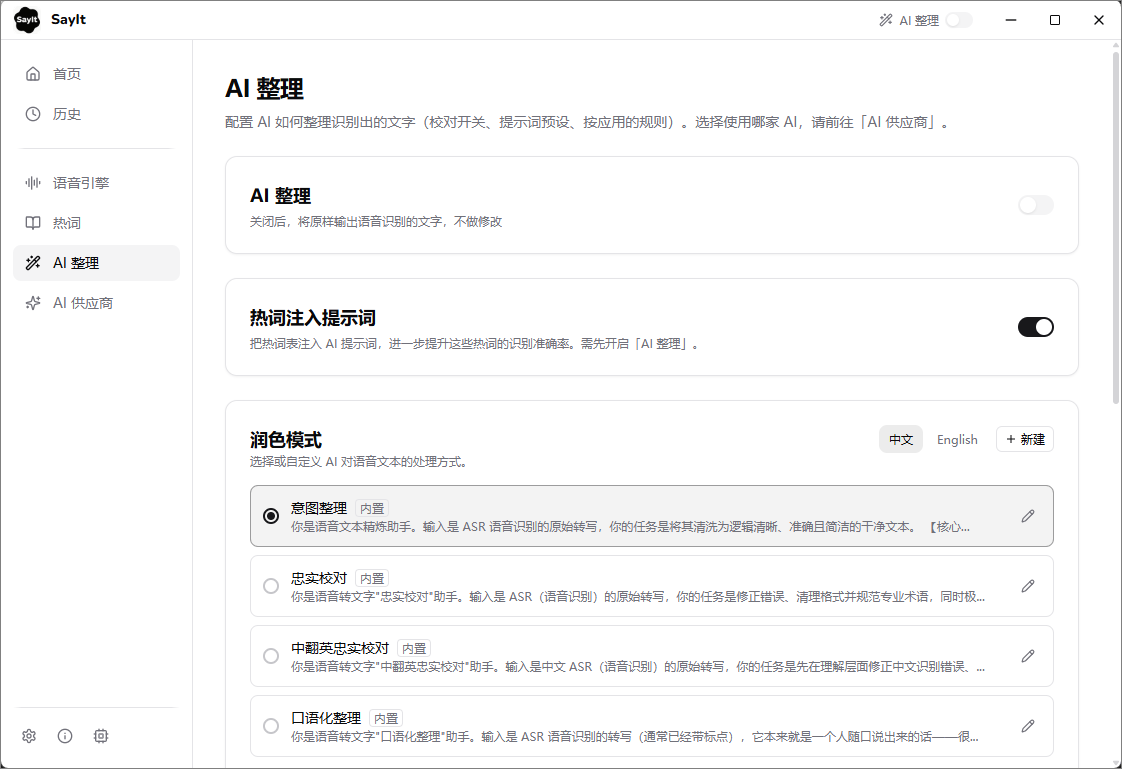Click the home icon next to 首页
Image resolution: width=1122 pixels, height=769 pixels.
(x=33, y=74)
